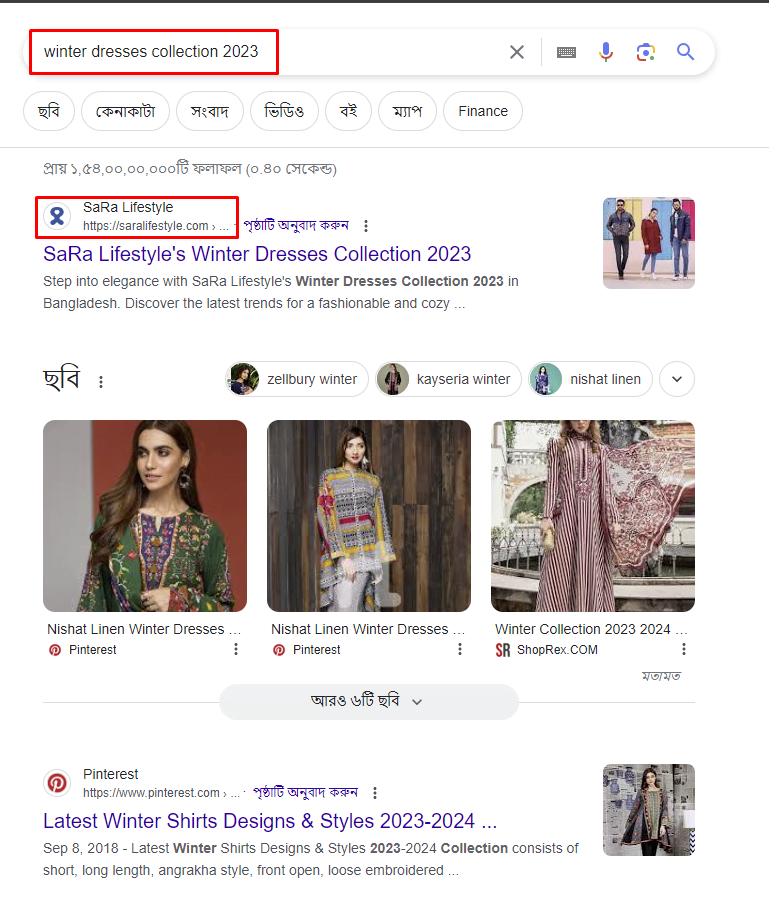Open more options beside ছবি heading
The height and width of the screenshot is (915, 769).
[x=101, y=382]
